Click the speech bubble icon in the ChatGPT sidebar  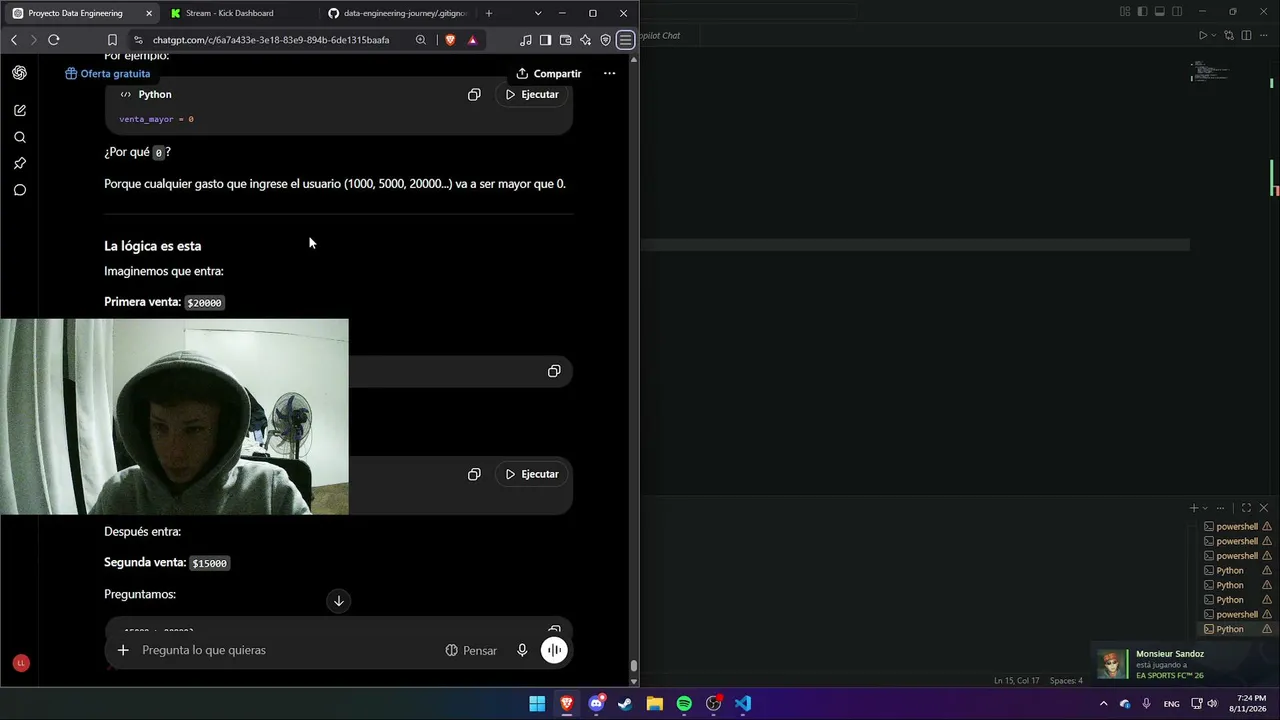tap(20, 190)
